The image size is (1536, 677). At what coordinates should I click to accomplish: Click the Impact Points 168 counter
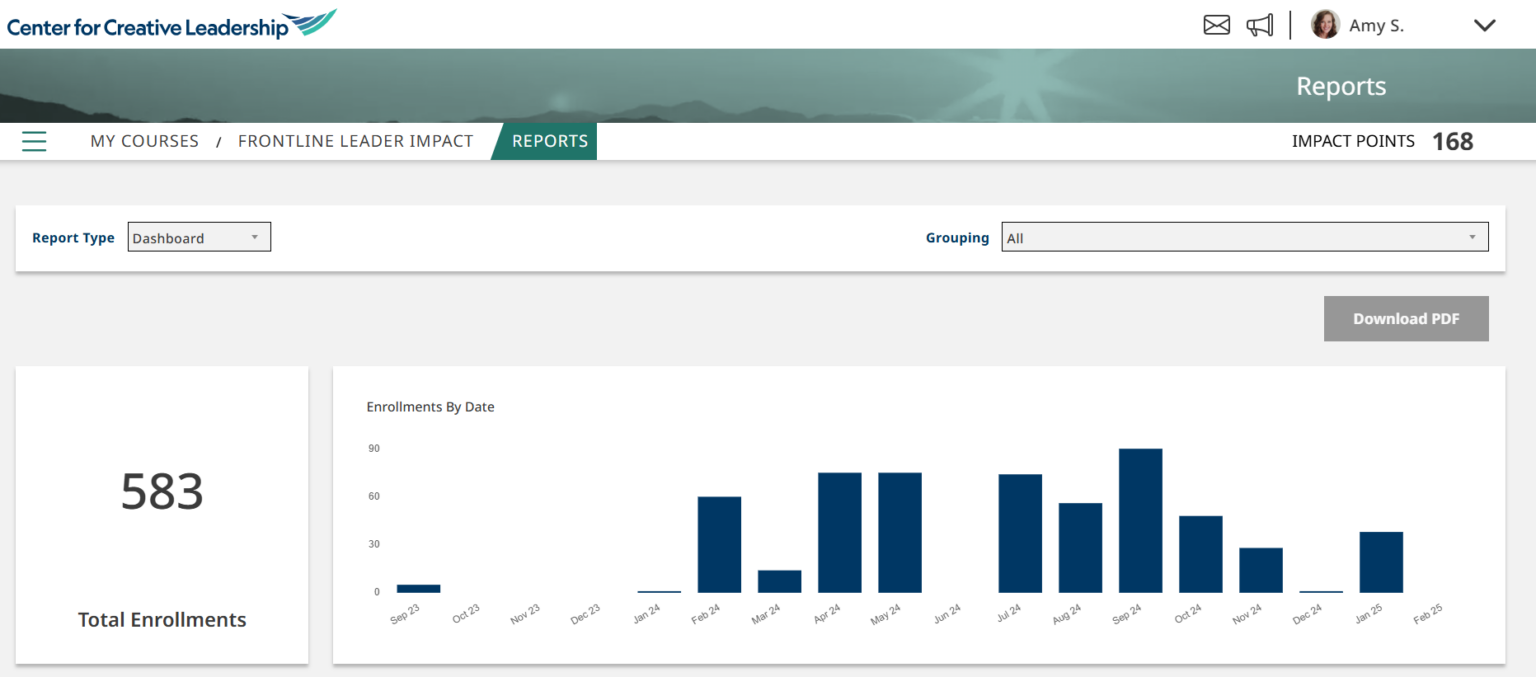[1383, 141]
